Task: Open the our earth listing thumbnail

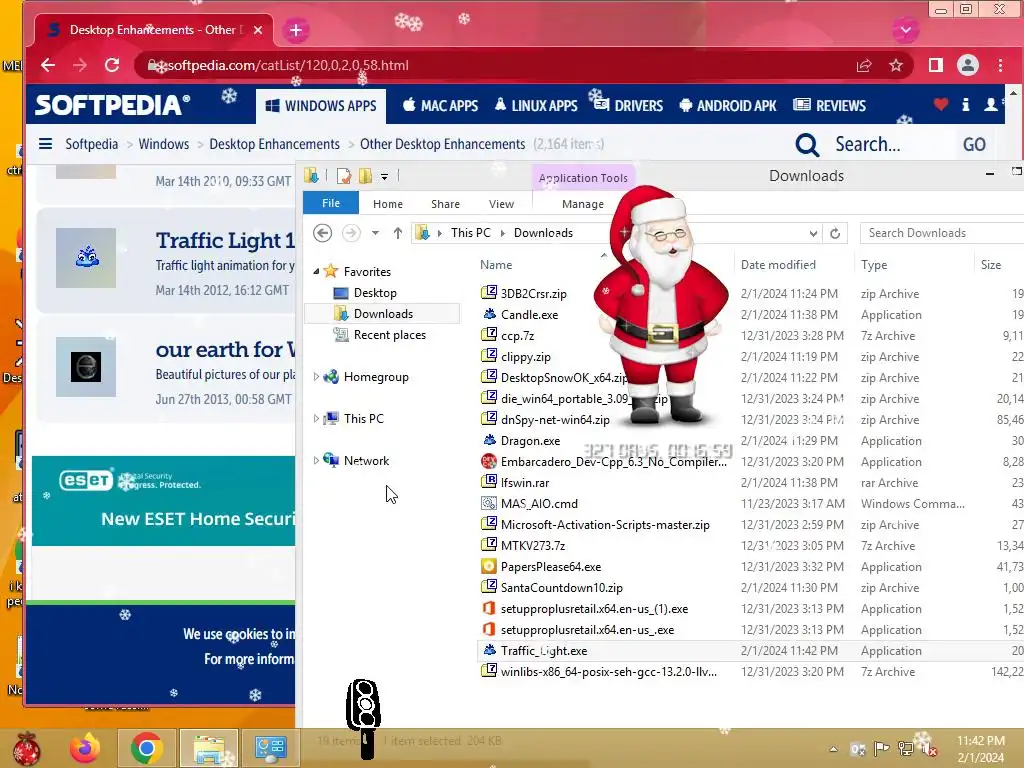Action: coord(86,367)
